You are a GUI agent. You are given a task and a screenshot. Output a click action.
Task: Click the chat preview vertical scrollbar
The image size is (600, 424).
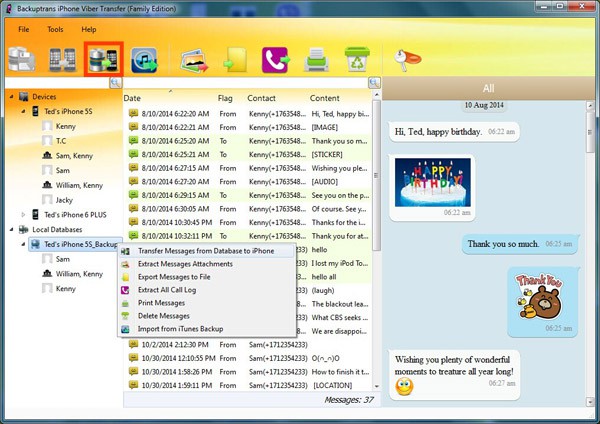[590, 132]
